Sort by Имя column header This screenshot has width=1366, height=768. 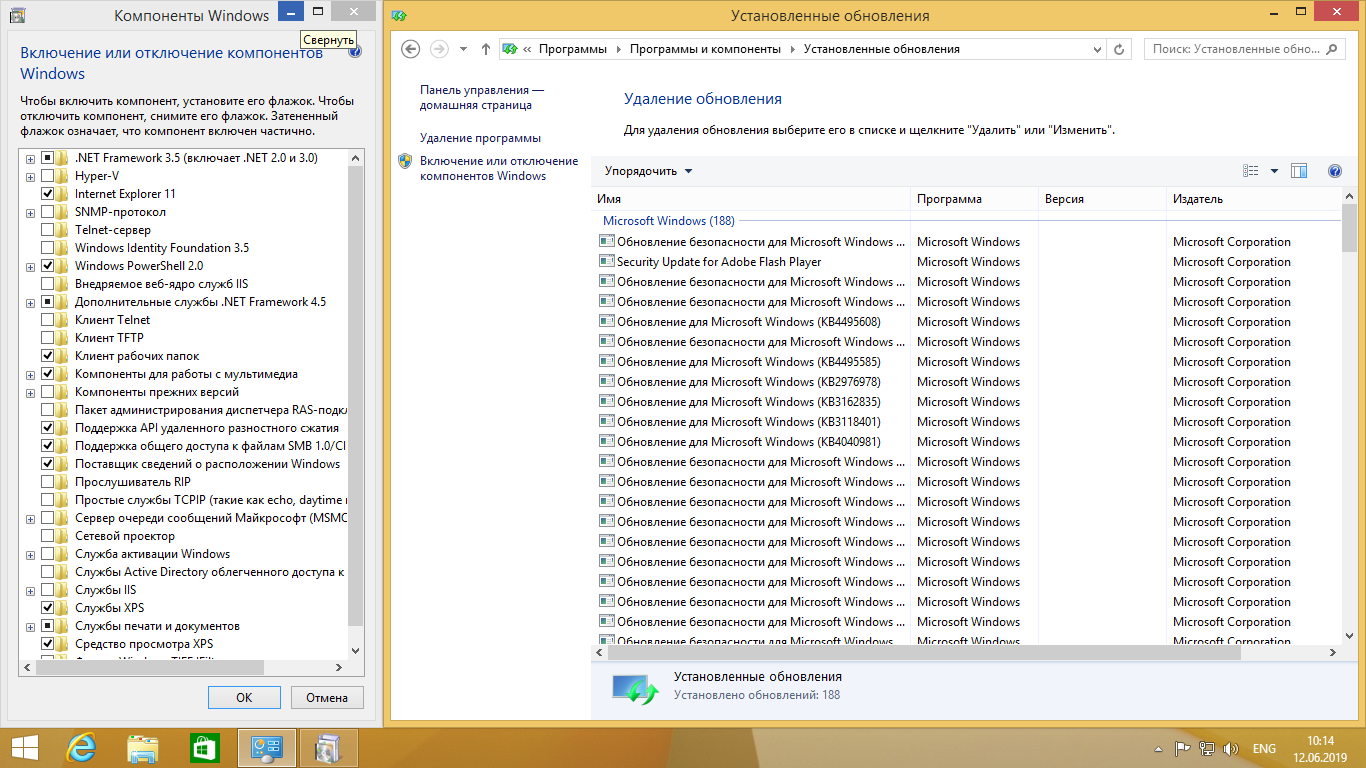[751, 199]
